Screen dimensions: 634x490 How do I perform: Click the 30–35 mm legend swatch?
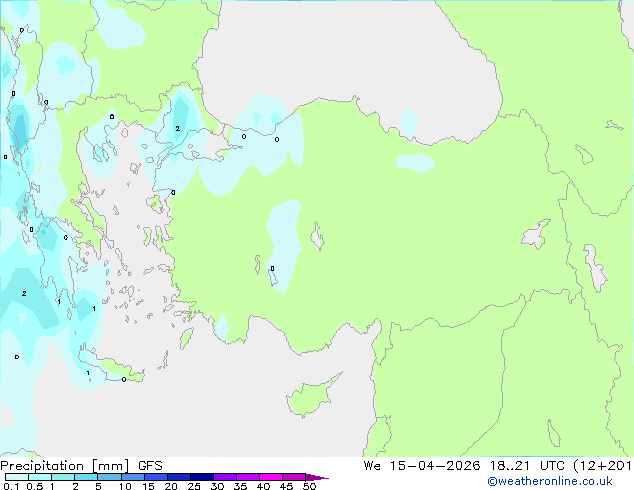[x=225, y=477]
